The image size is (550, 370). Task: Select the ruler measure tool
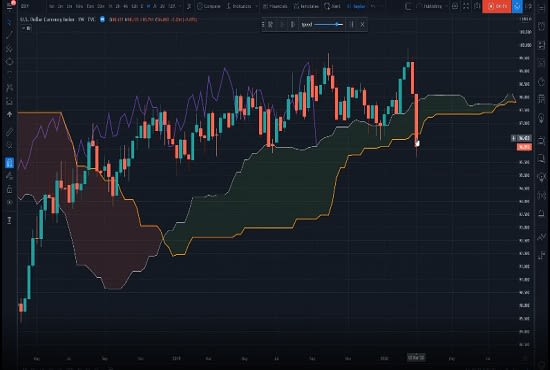tap(9, 132)
